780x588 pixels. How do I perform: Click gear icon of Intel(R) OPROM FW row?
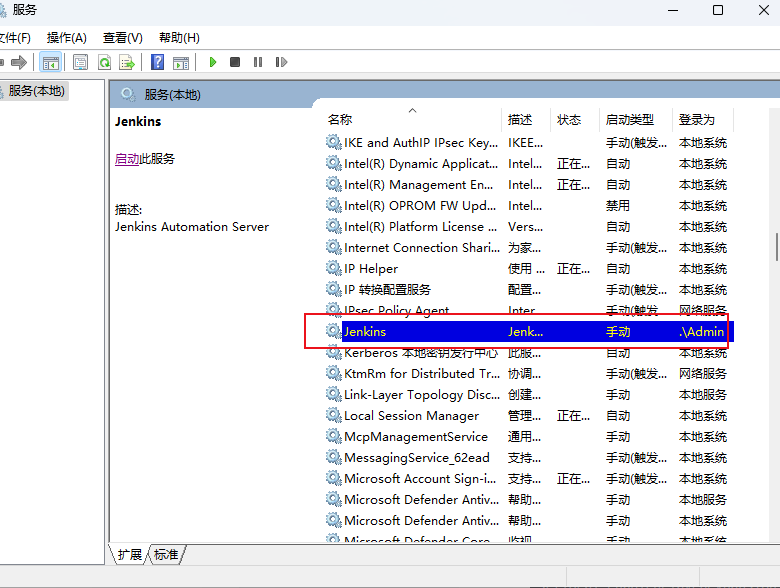point(333,205)
